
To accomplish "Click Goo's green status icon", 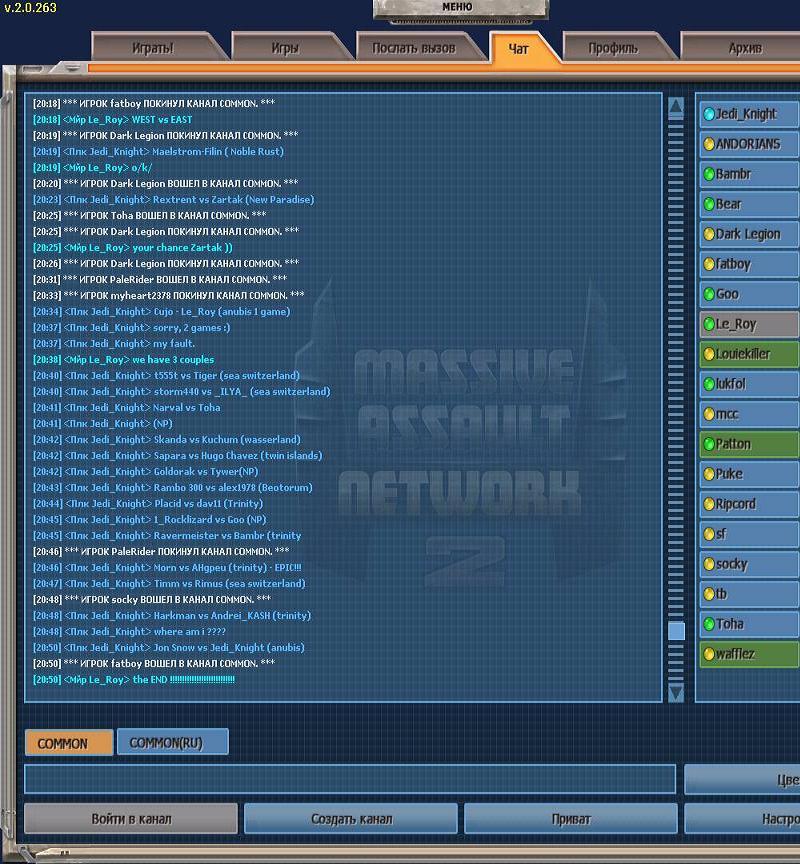I will (x=709, y=294).
